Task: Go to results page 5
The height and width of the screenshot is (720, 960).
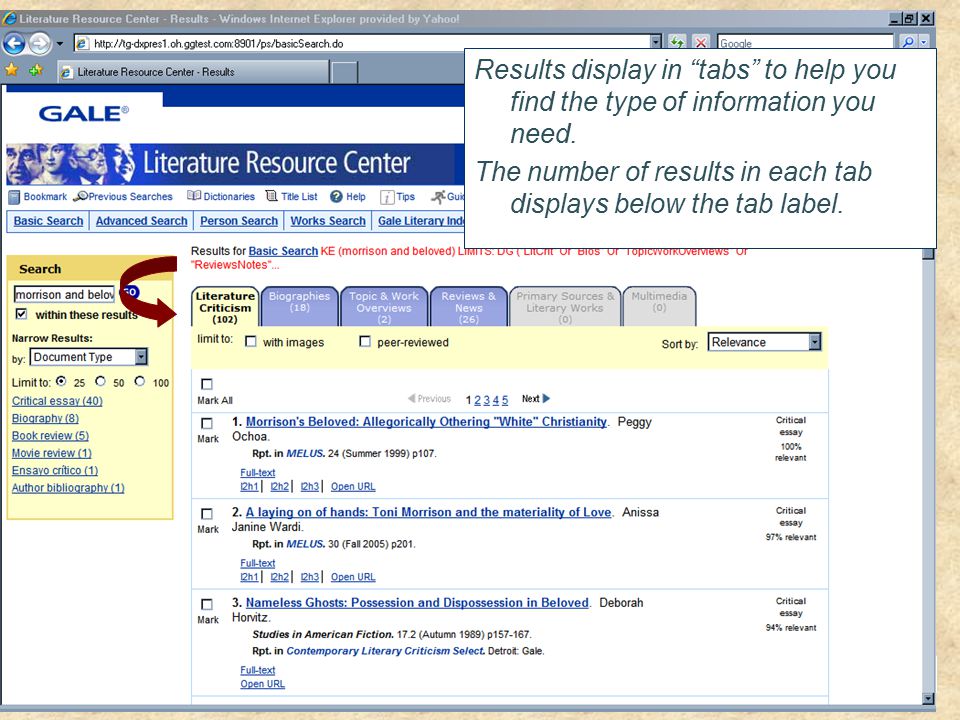Action: pos(505,400)
